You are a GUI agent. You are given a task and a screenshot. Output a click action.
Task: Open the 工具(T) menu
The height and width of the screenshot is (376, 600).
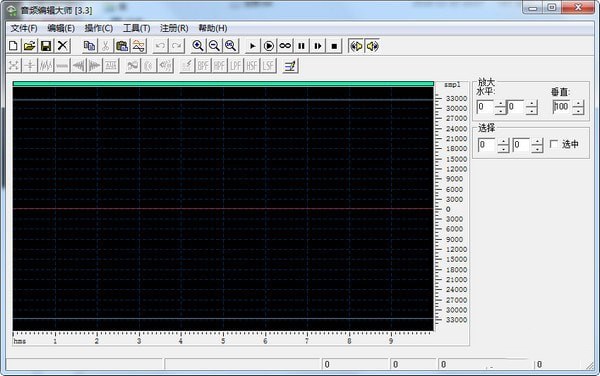click(136, 28)
